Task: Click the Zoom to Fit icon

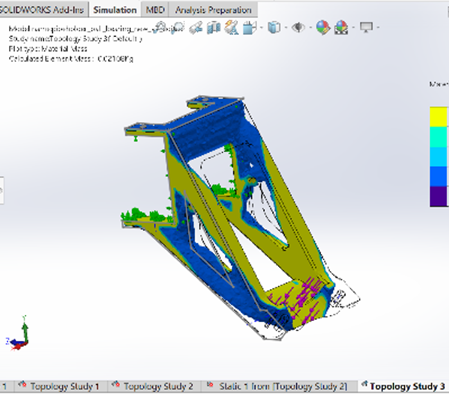Action: (161, 27)
